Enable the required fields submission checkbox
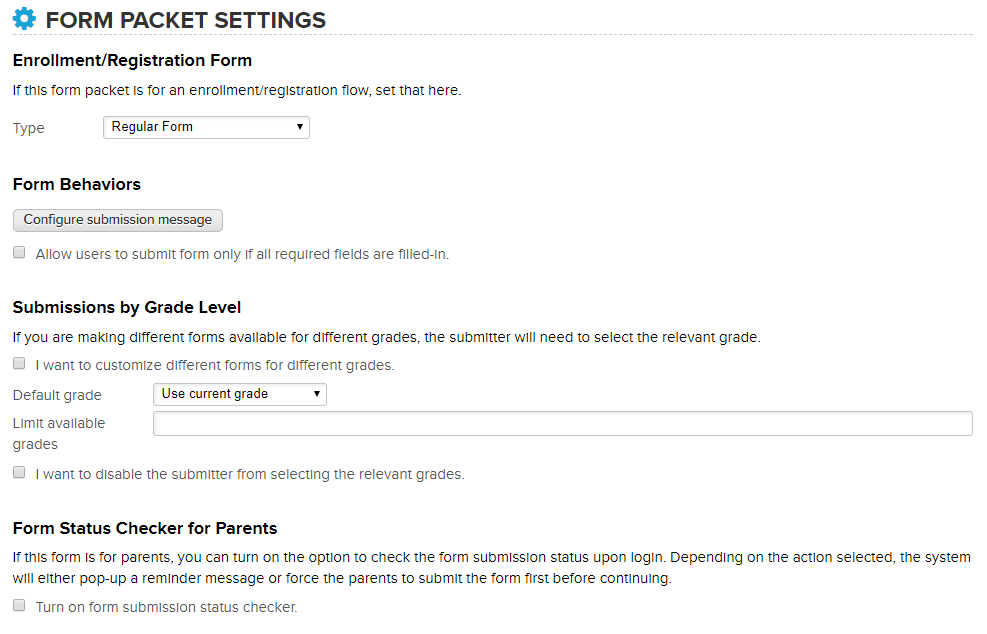 [19, 253]
